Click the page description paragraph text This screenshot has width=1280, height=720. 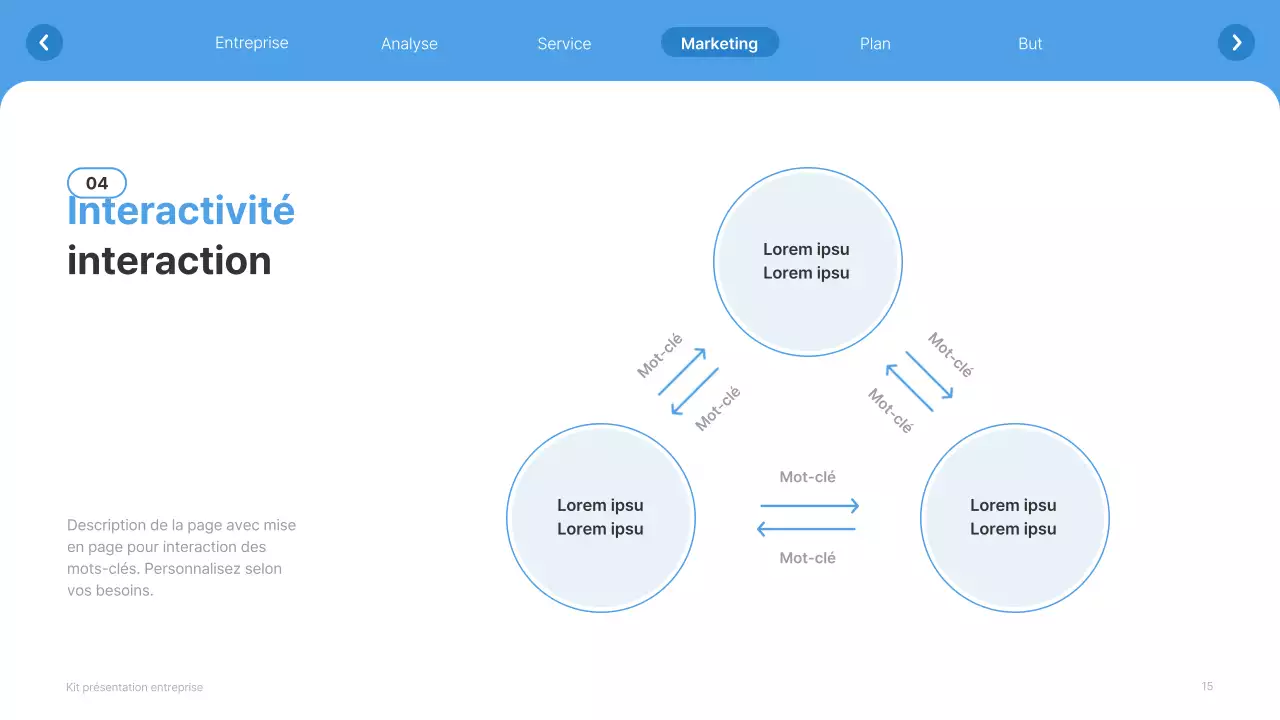click(x=180, y=557)
